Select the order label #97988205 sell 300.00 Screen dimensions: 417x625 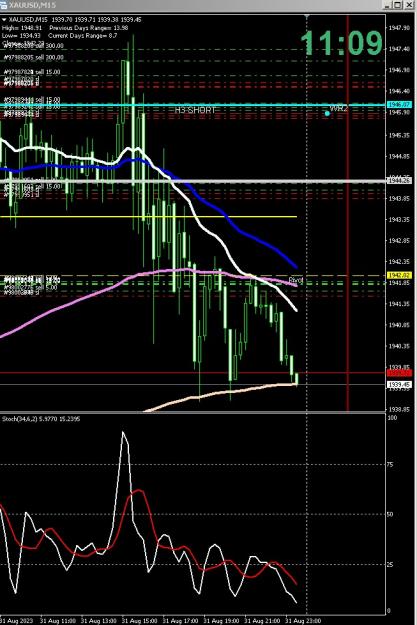point(33,57)
